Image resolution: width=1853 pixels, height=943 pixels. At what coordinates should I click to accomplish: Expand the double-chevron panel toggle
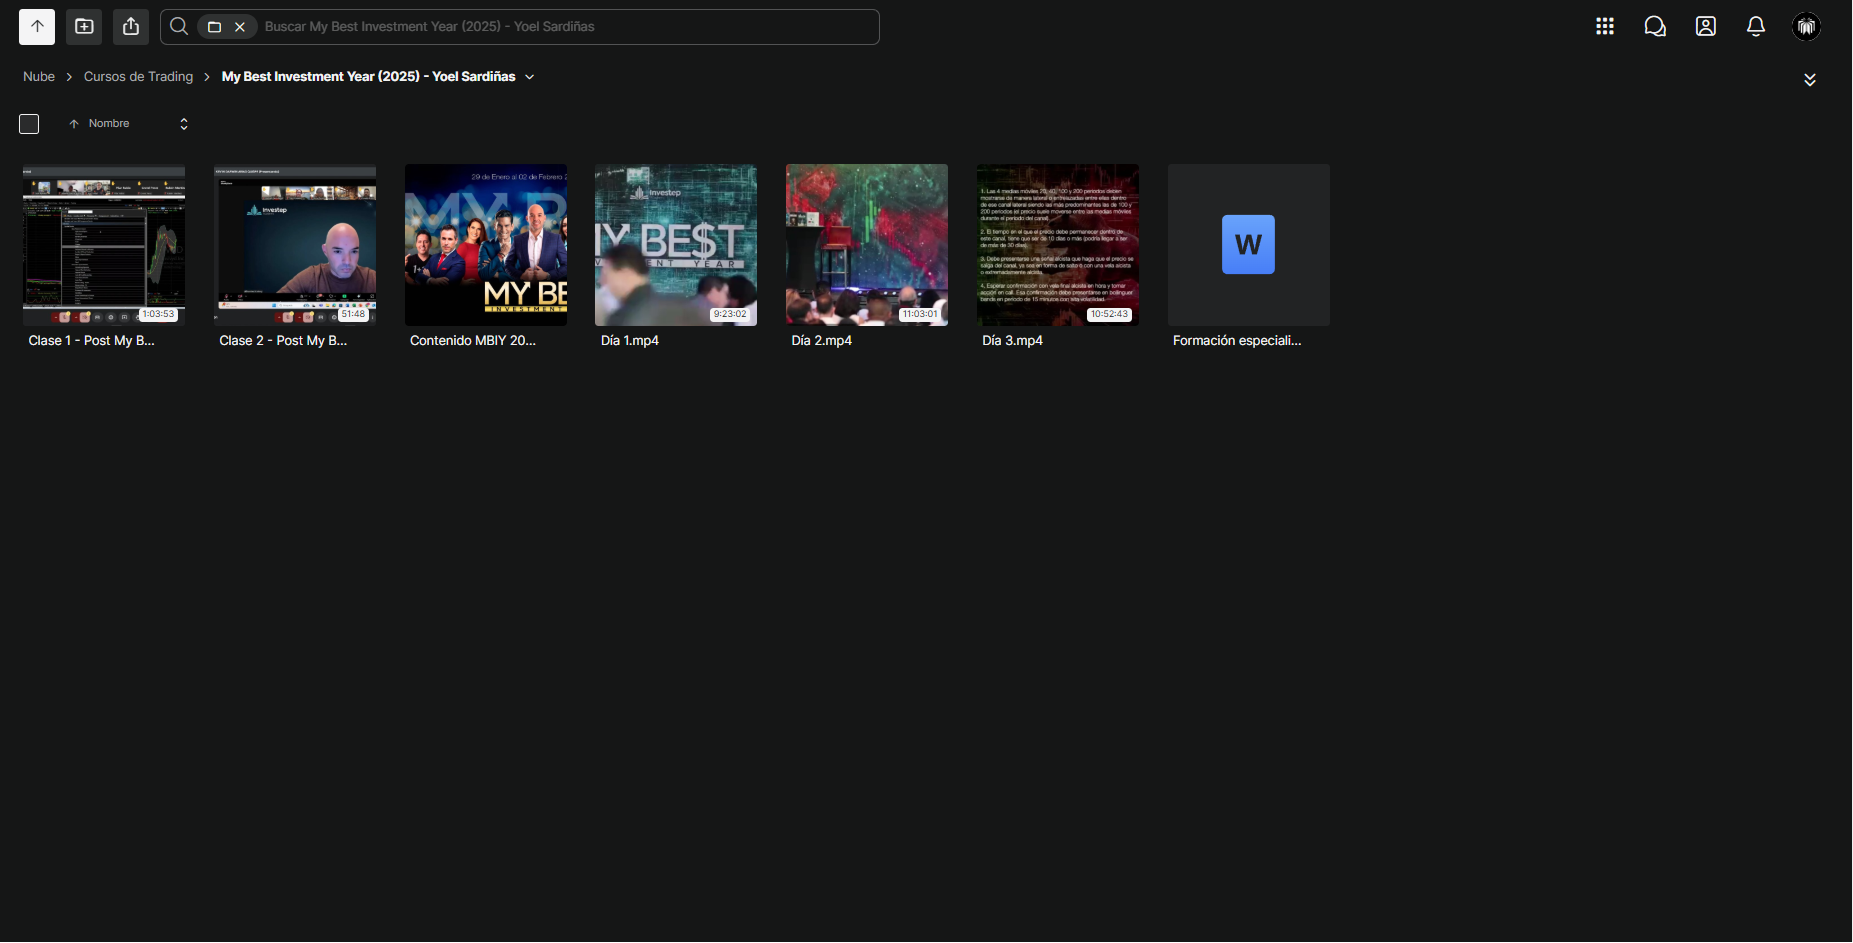point(1810,80)
